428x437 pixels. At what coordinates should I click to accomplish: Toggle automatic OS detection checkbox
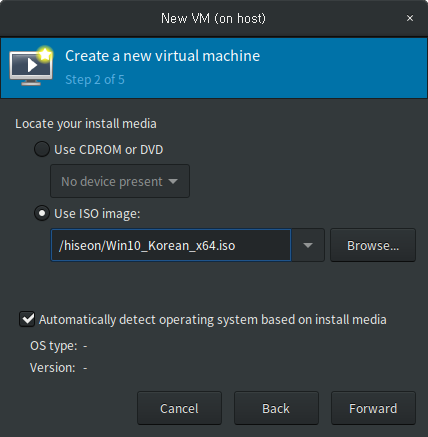pyautogui.click(x=27, y=319)
